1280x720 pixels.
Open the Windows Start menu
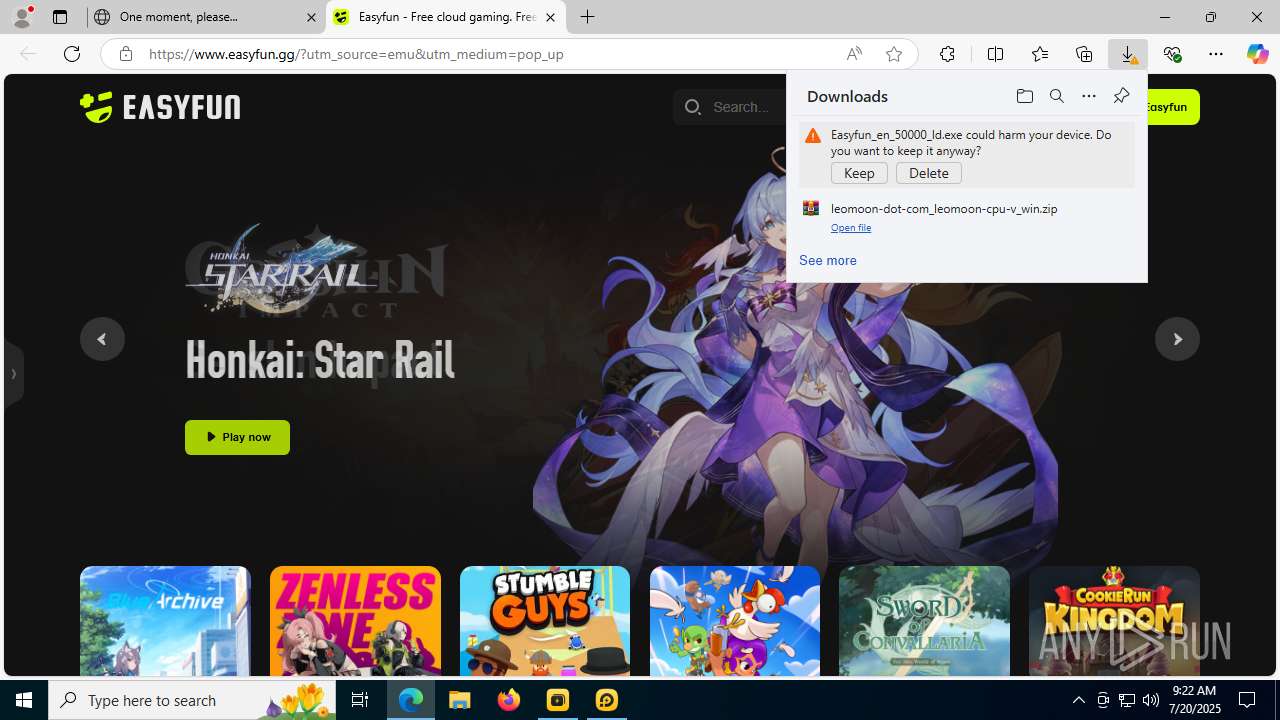(x=24, y=700)
